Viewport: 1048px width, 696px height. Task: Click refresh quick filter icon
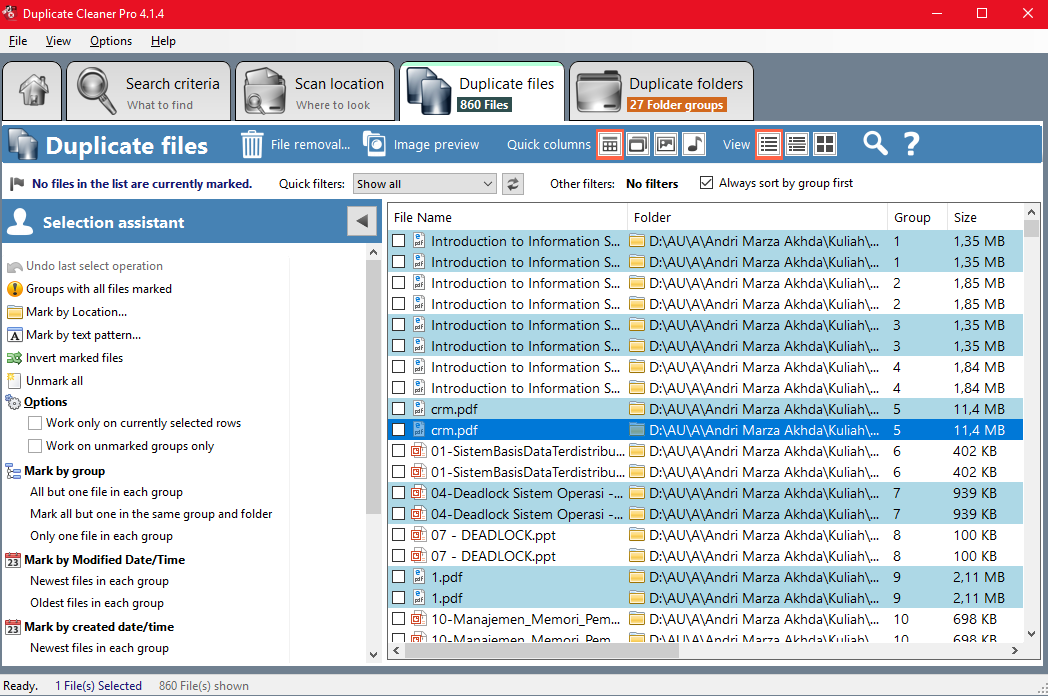click(513, 184)
